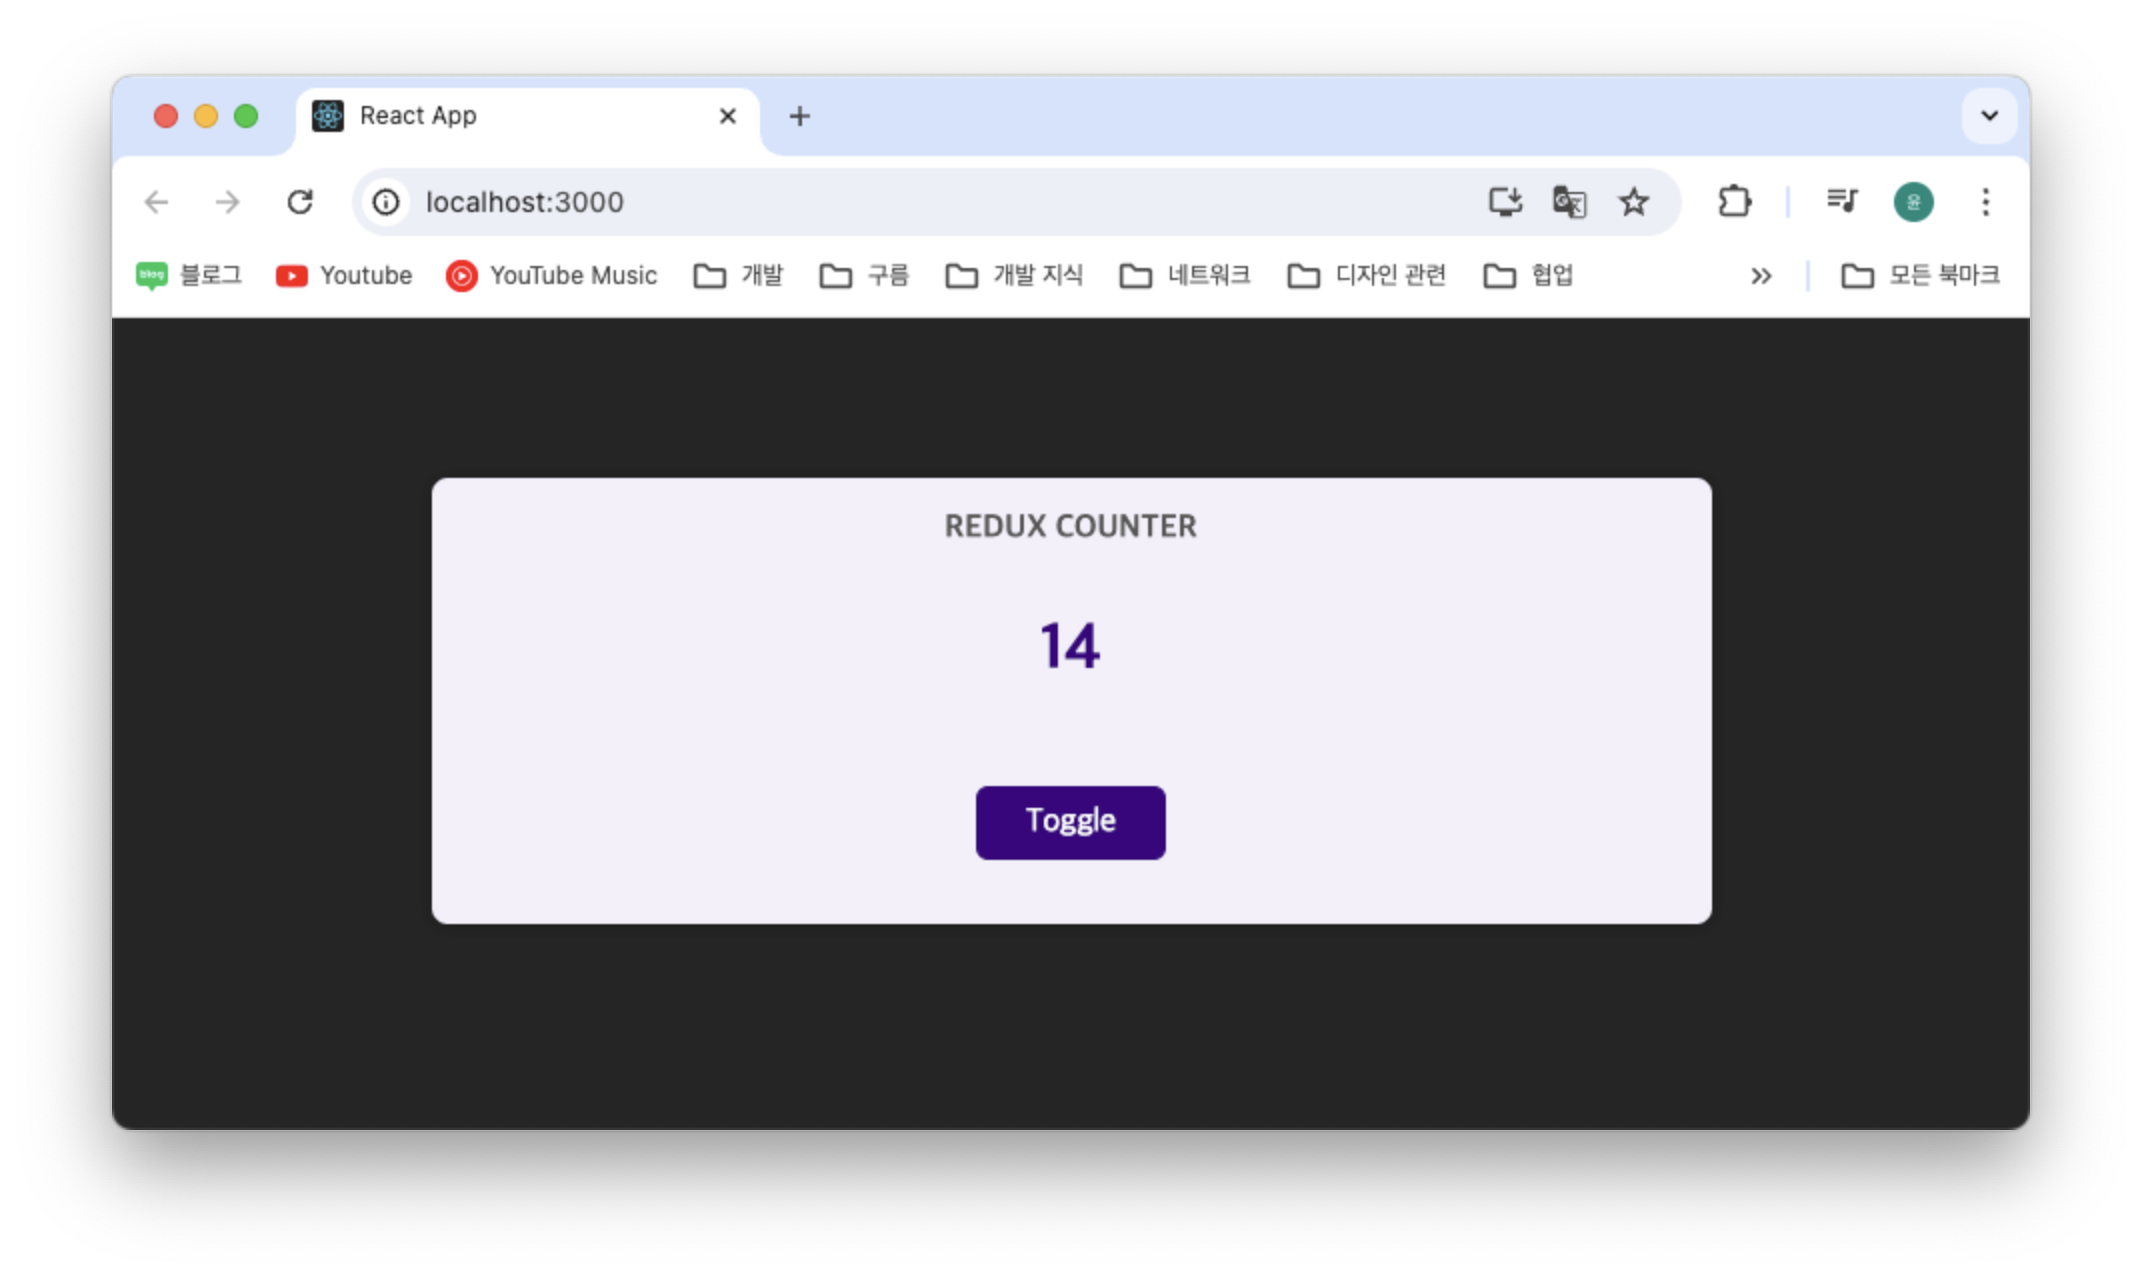Open the YouTube Music bookmark
The width and height of the screenshot is (2142, 1278).
coord(552,276)
